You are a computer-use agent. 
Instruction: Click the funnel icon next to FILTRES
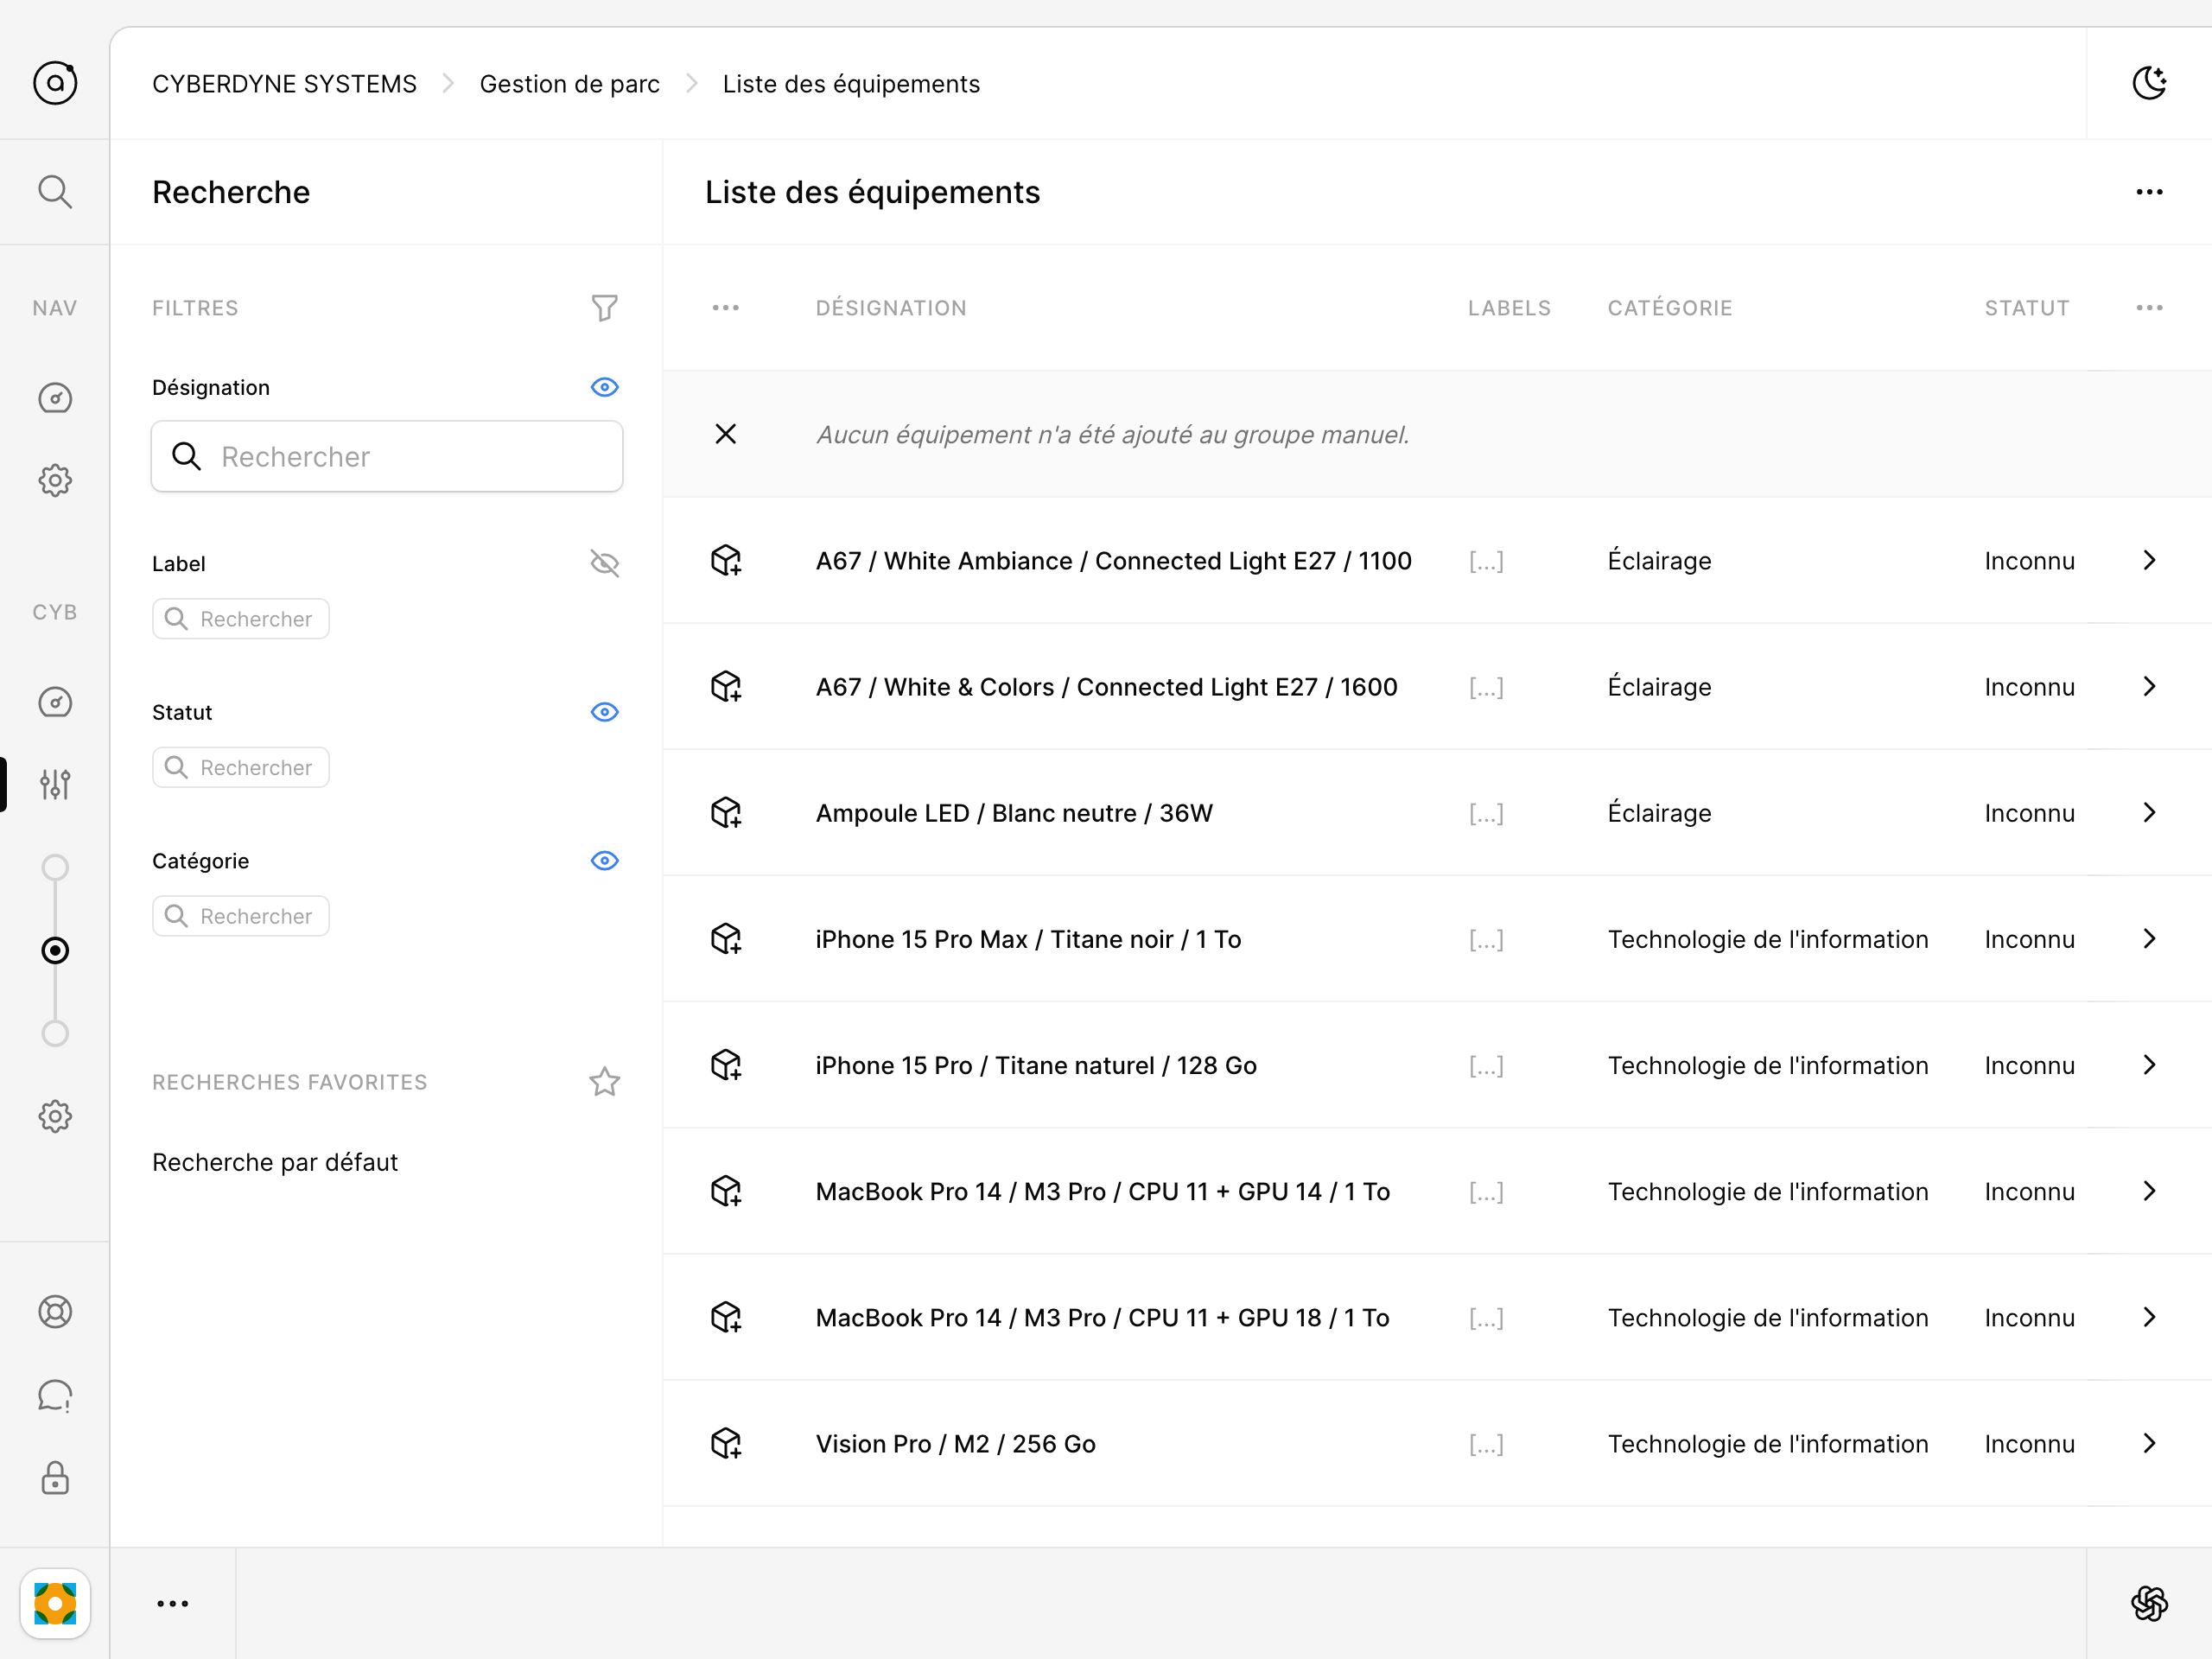click(x=605, y=308)
